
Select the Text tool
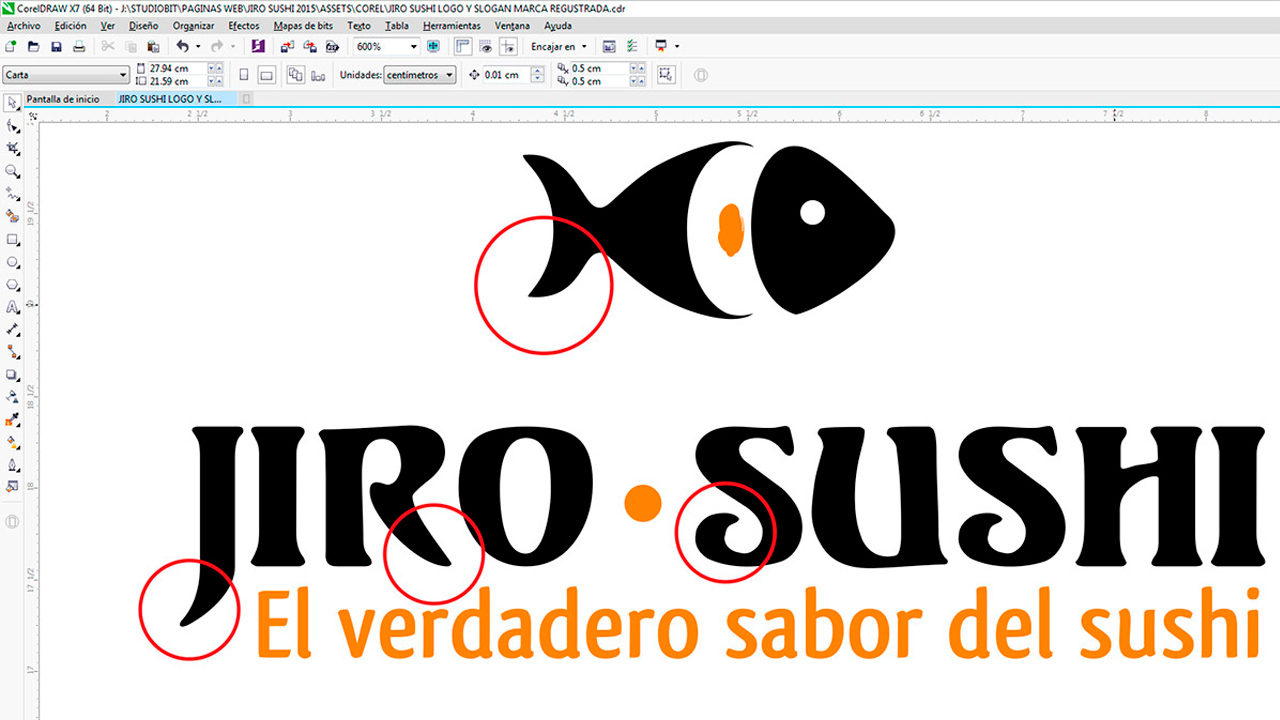pyautogui.click(x=12, y=307)
